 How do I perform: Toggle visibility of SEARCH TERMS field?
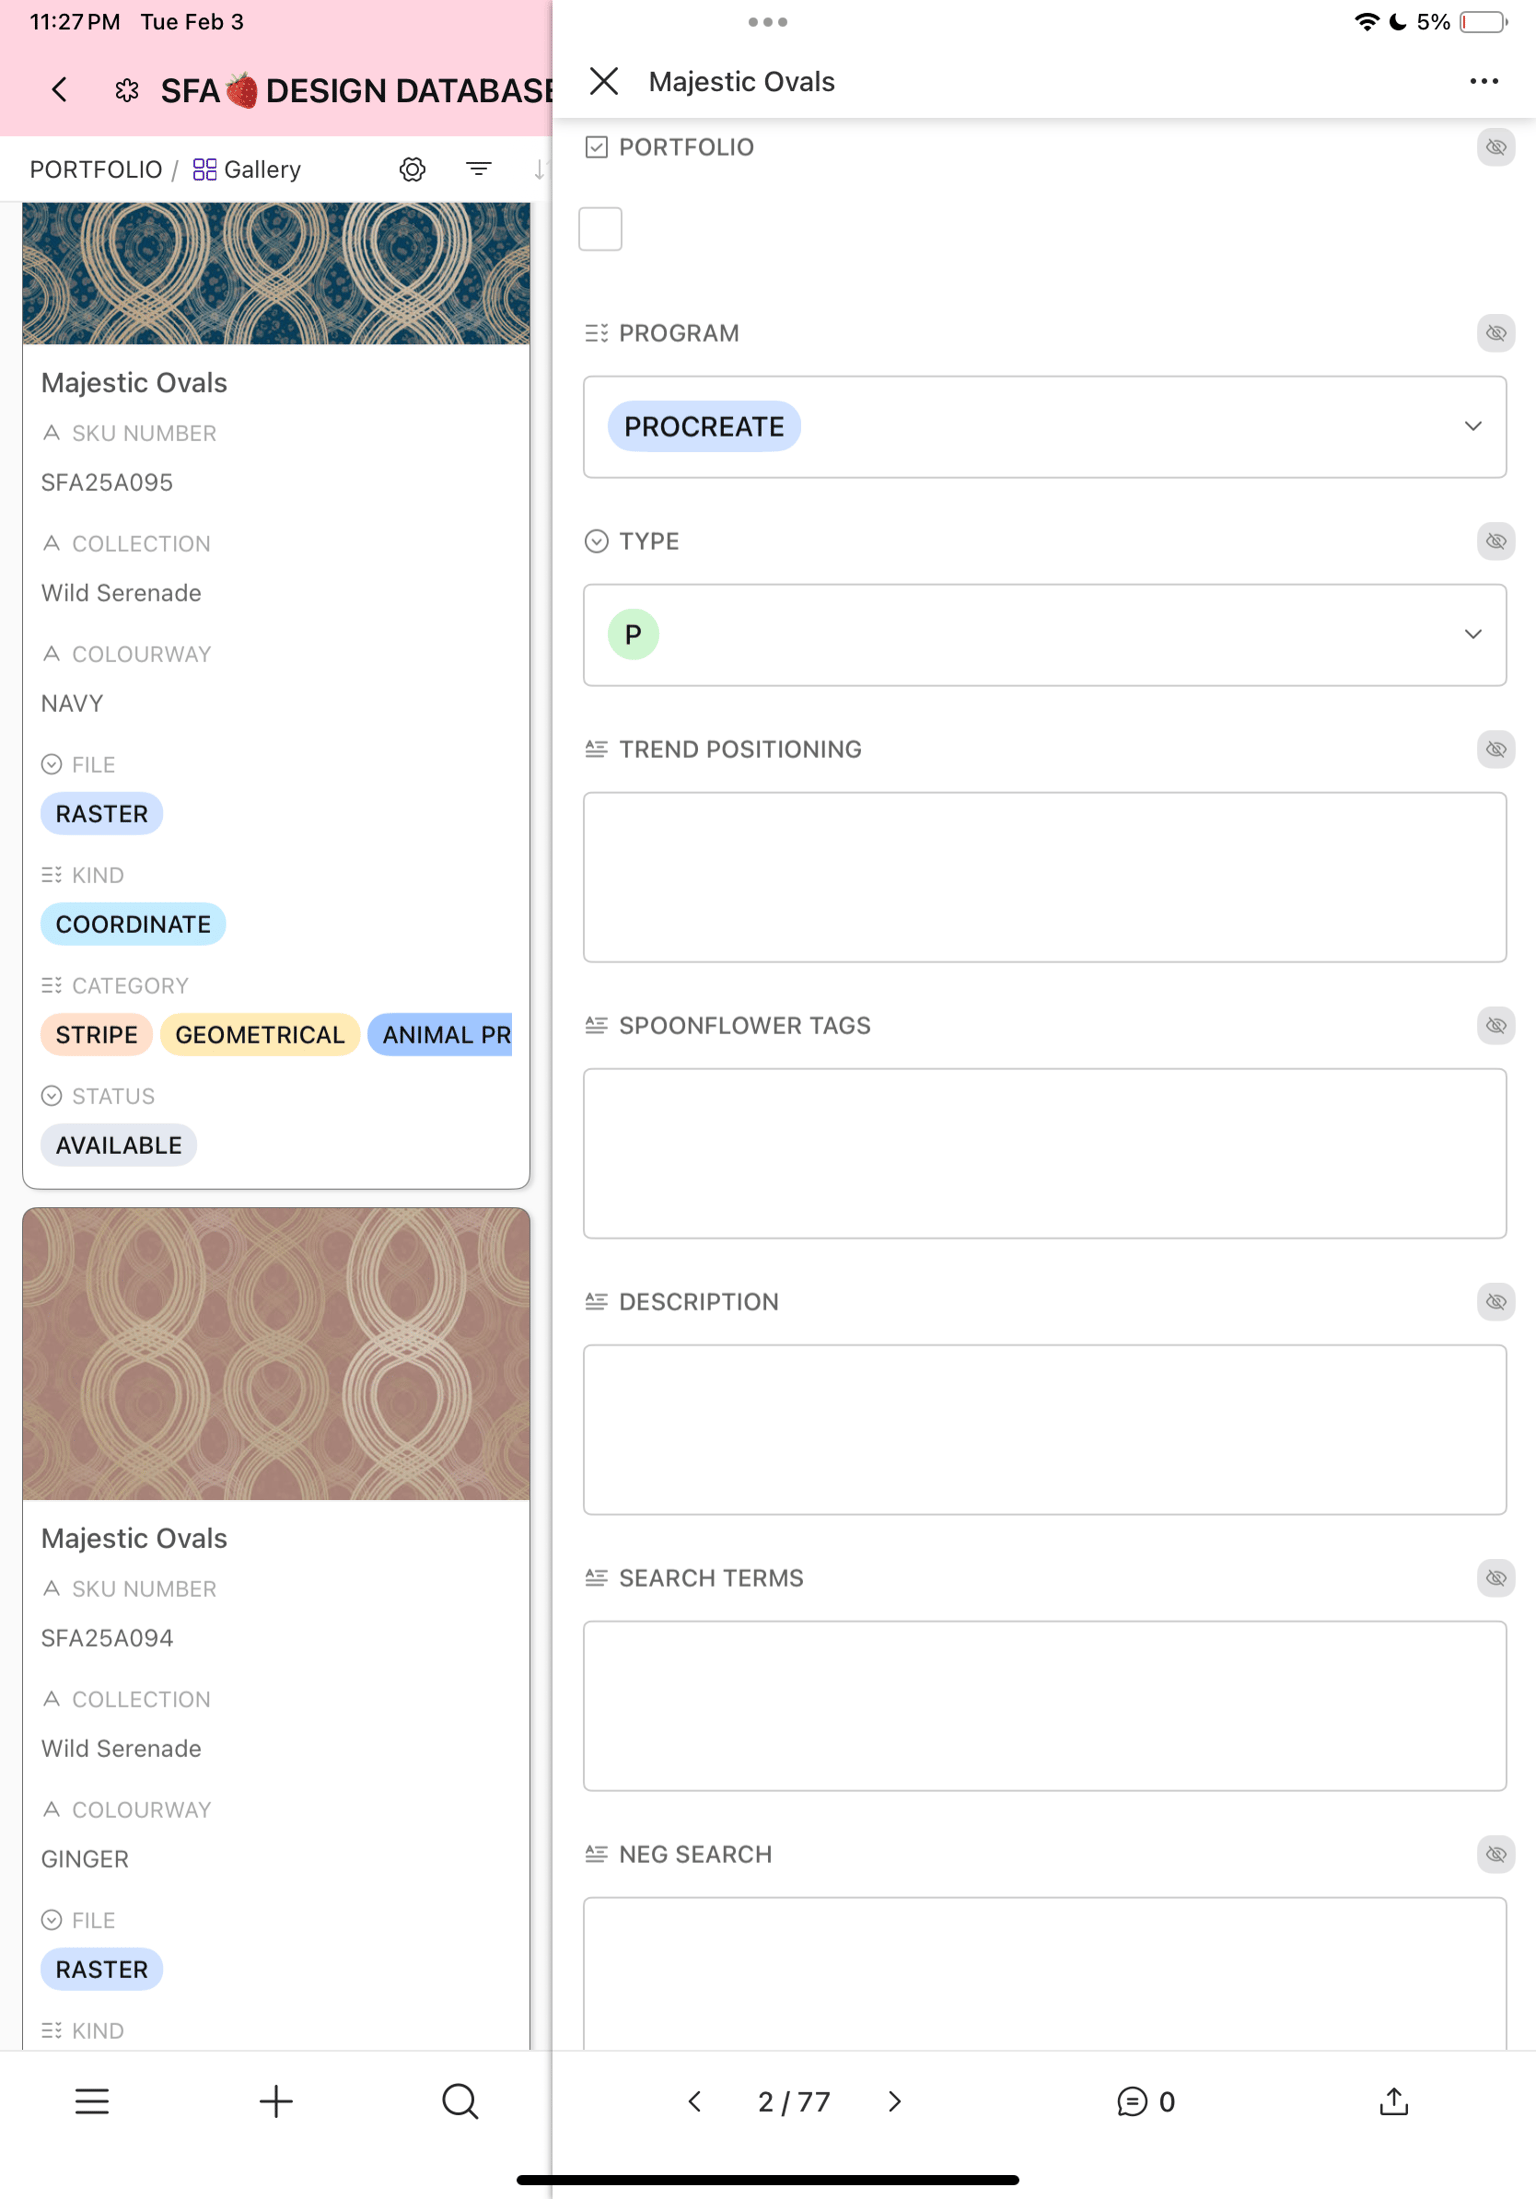1496,1577
